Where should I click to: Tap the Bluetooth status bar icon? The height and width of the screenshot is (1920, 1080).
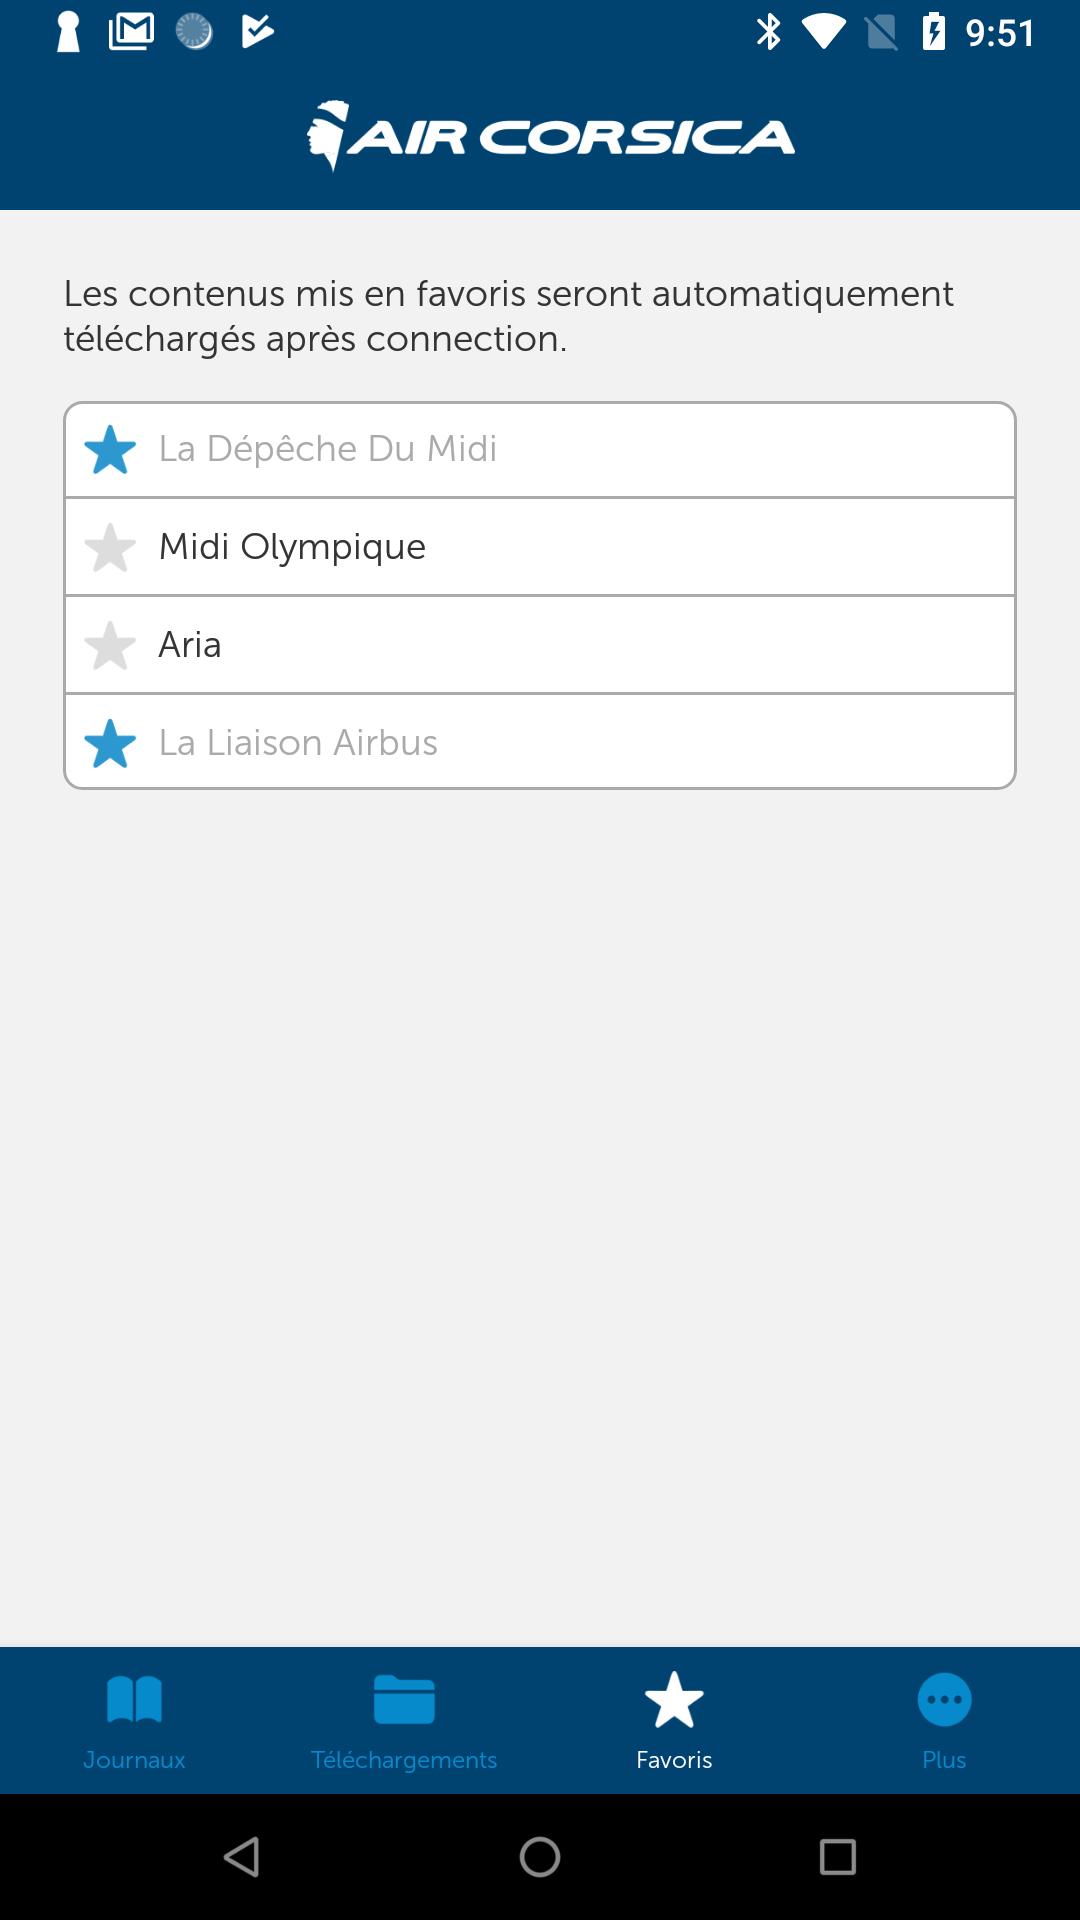[x=768, y=32]
